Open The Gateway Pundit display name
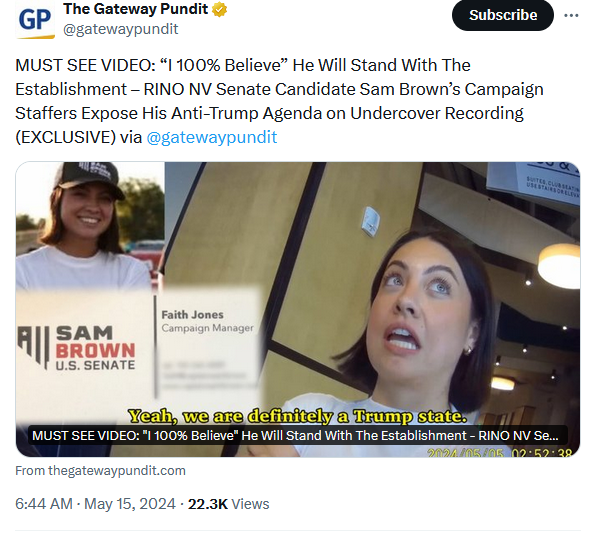 136,9
